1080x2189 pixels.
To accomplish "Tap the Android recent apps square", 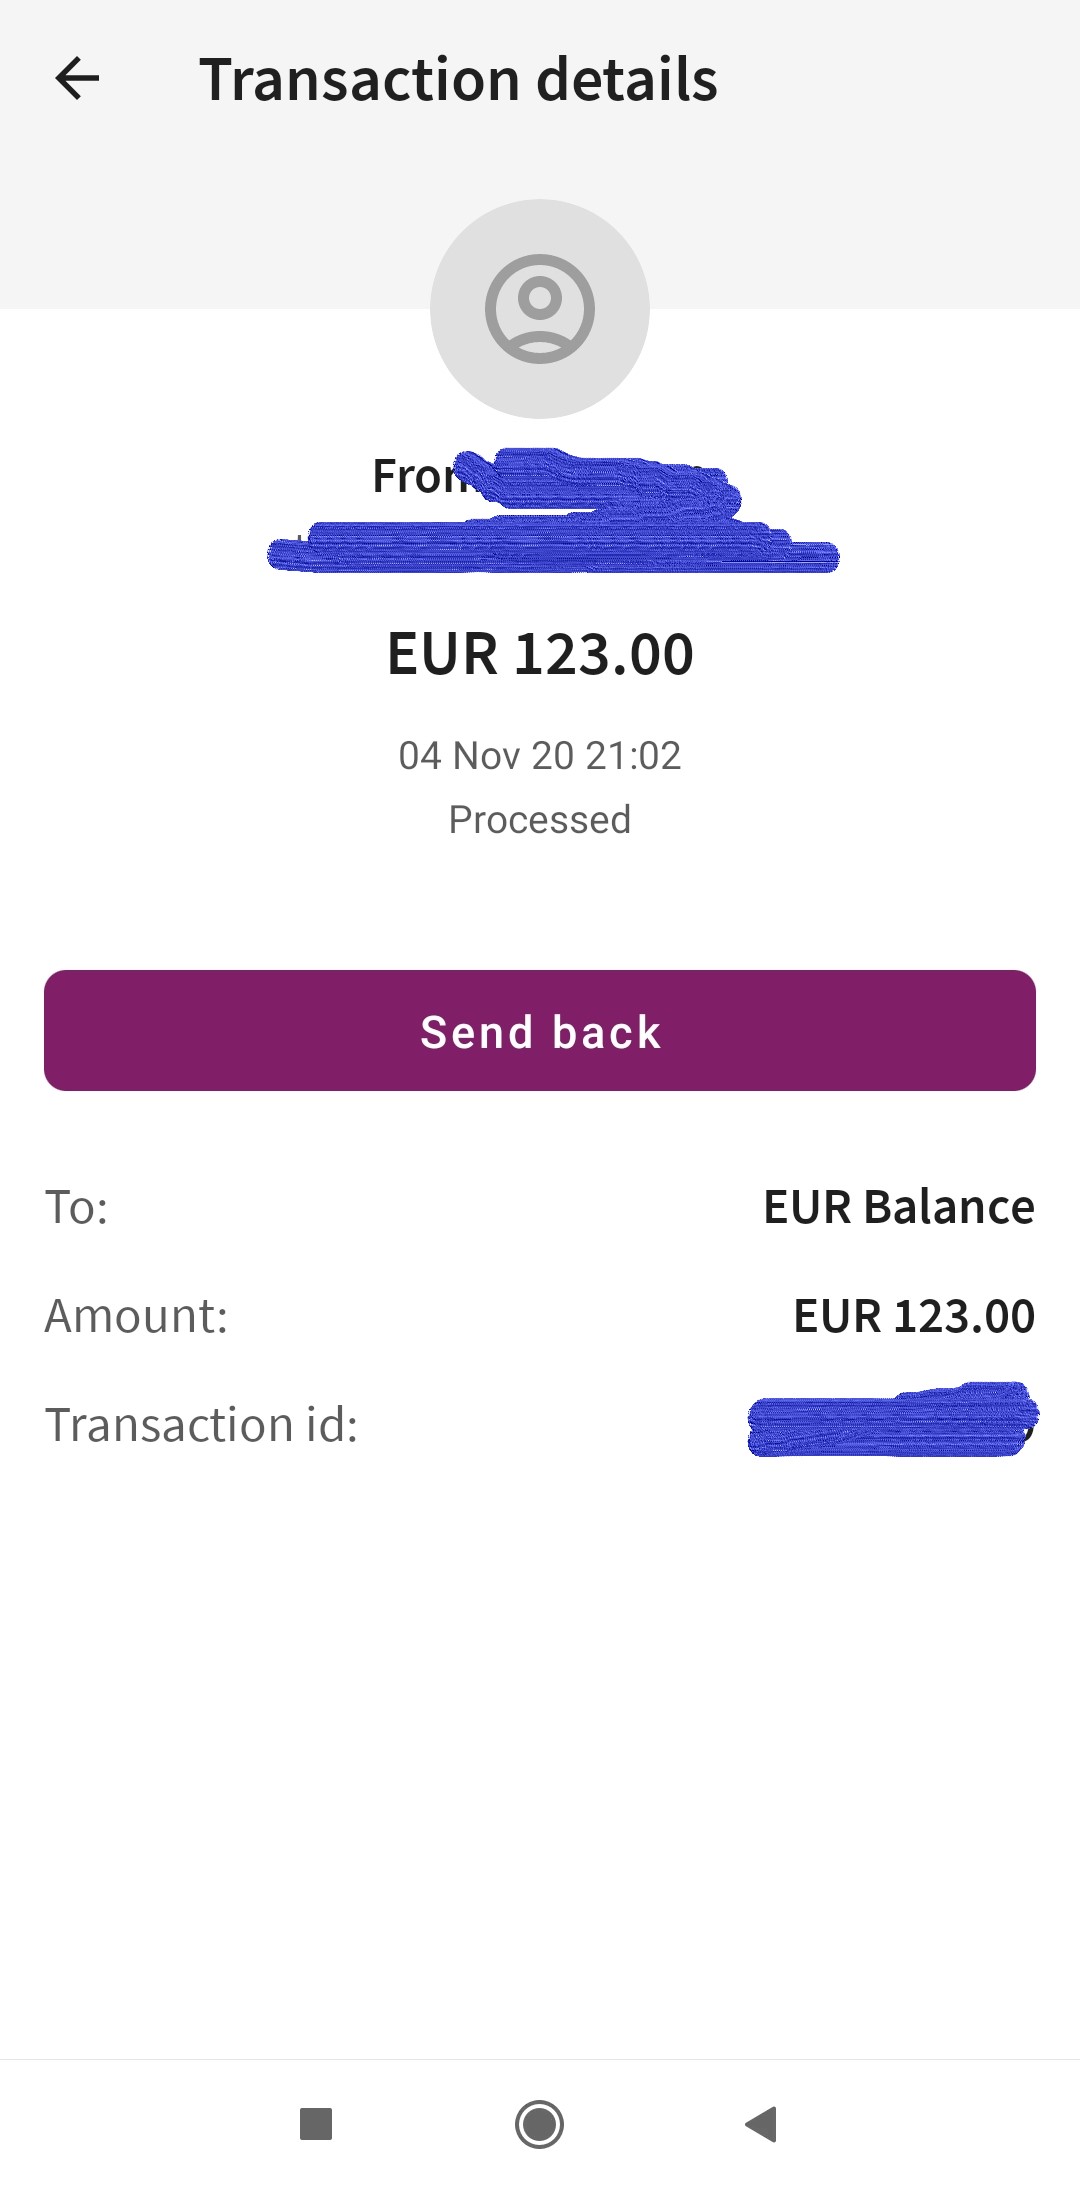I will coord(316,2123).
